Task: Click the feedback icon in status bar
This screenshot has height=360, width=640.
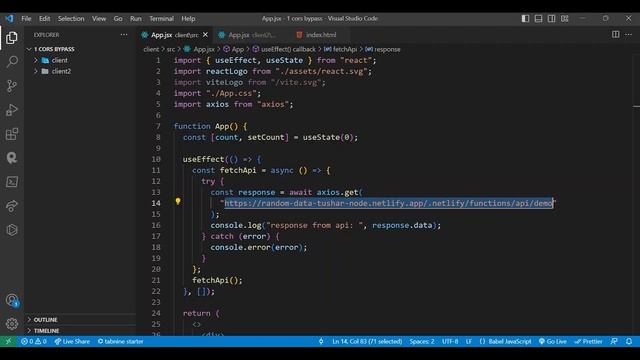Action: 614,341
